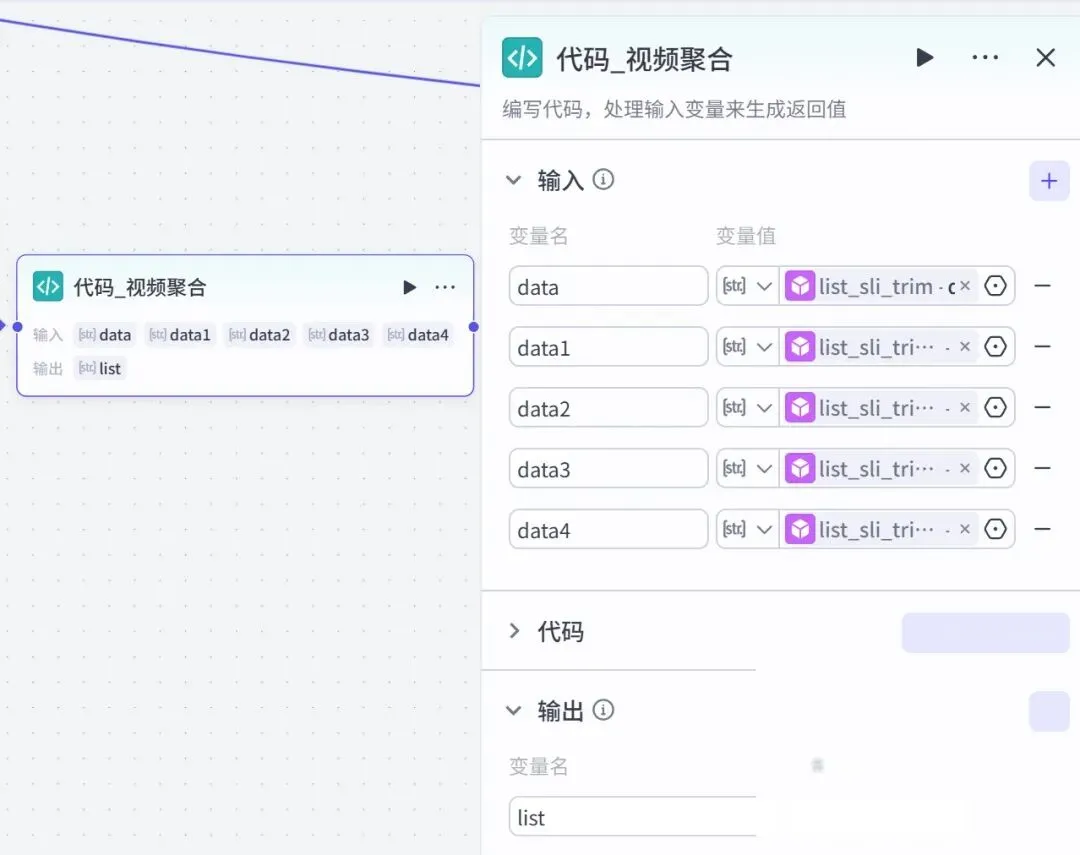This screenshot has width=1080, height=855.
Task: Delete the data3 input row
Action: [1043, 468]
